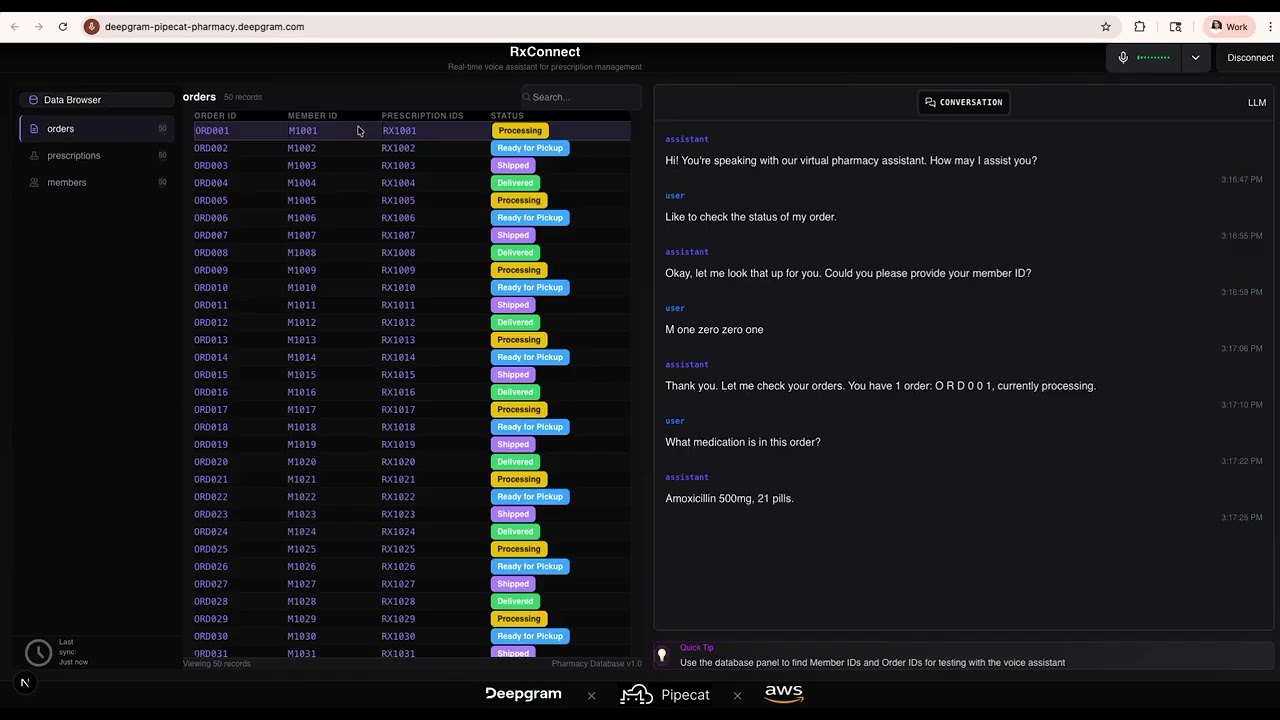Click Delivered badge for ORD028
Viewport: 1280px width, 720px height.
pyautogui.click(x=515, y=601)
